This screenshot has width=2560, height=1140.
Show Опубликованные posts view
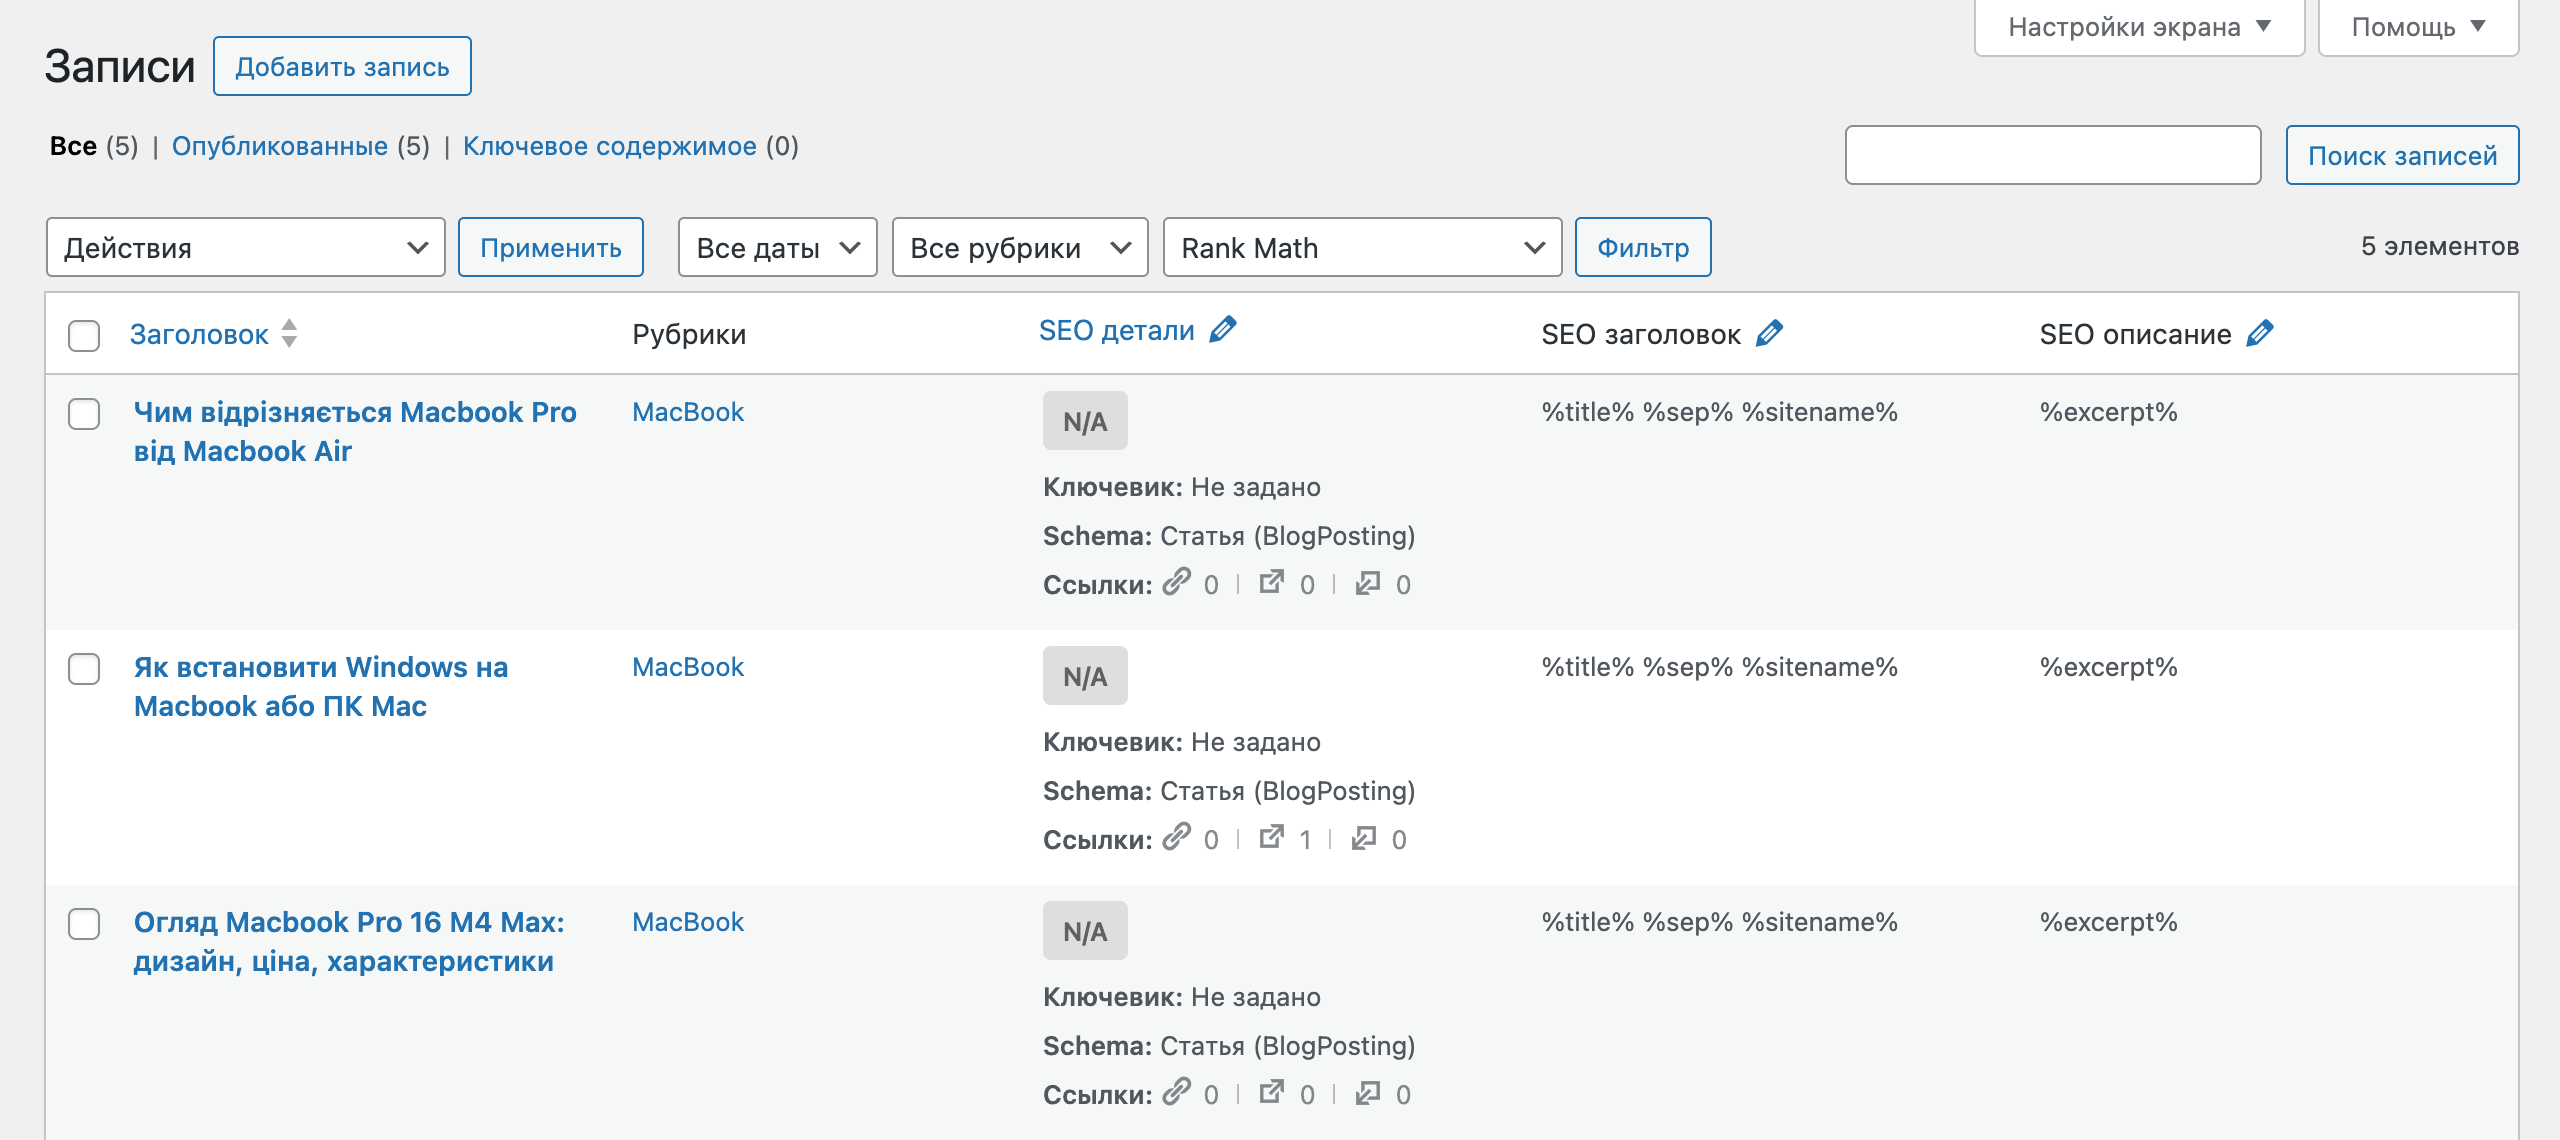[x=279, y=146]
